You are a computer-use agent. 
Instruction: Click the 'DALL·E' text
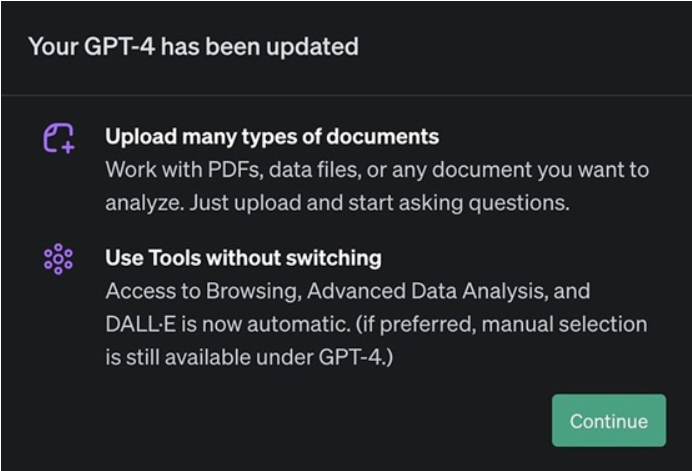[140, 324]
